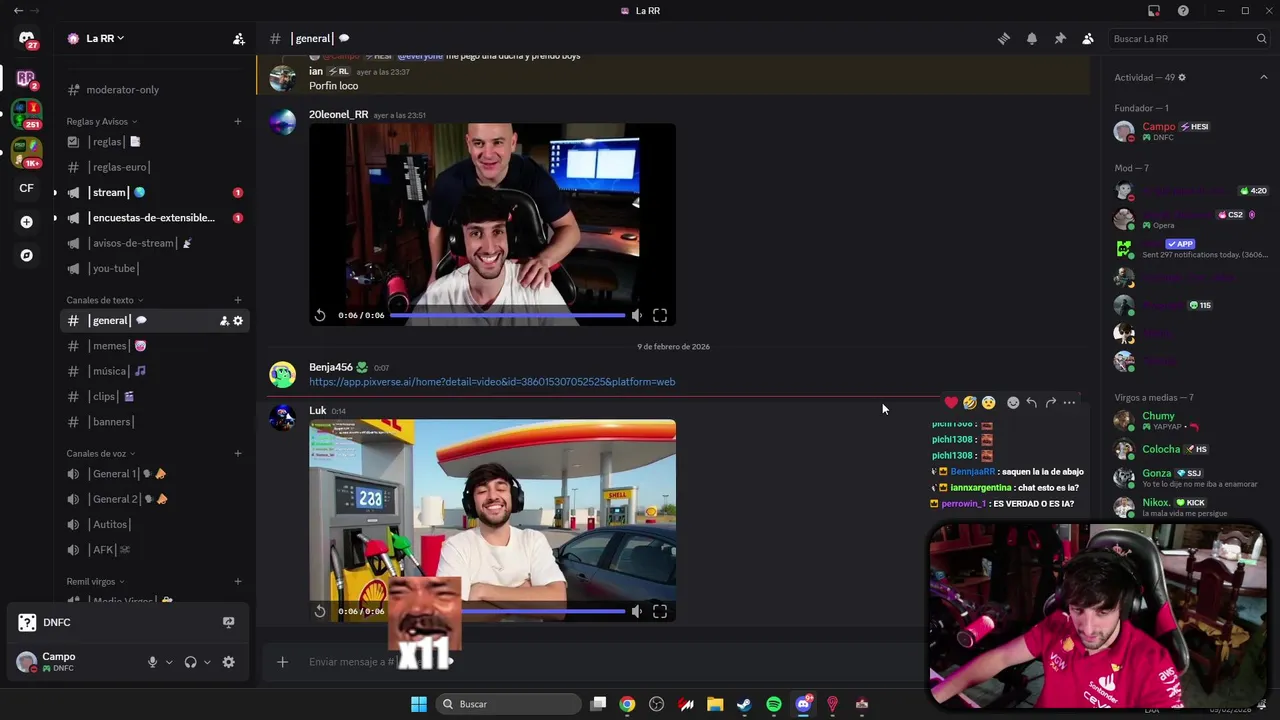
Task: React with heart emoji to message
Action: click(x=951, y=403)
